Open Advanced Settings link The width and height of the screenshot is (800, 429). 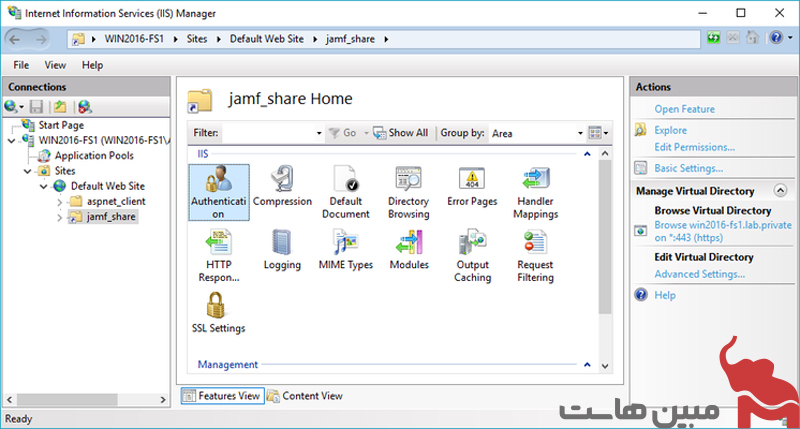pos(699,274)
